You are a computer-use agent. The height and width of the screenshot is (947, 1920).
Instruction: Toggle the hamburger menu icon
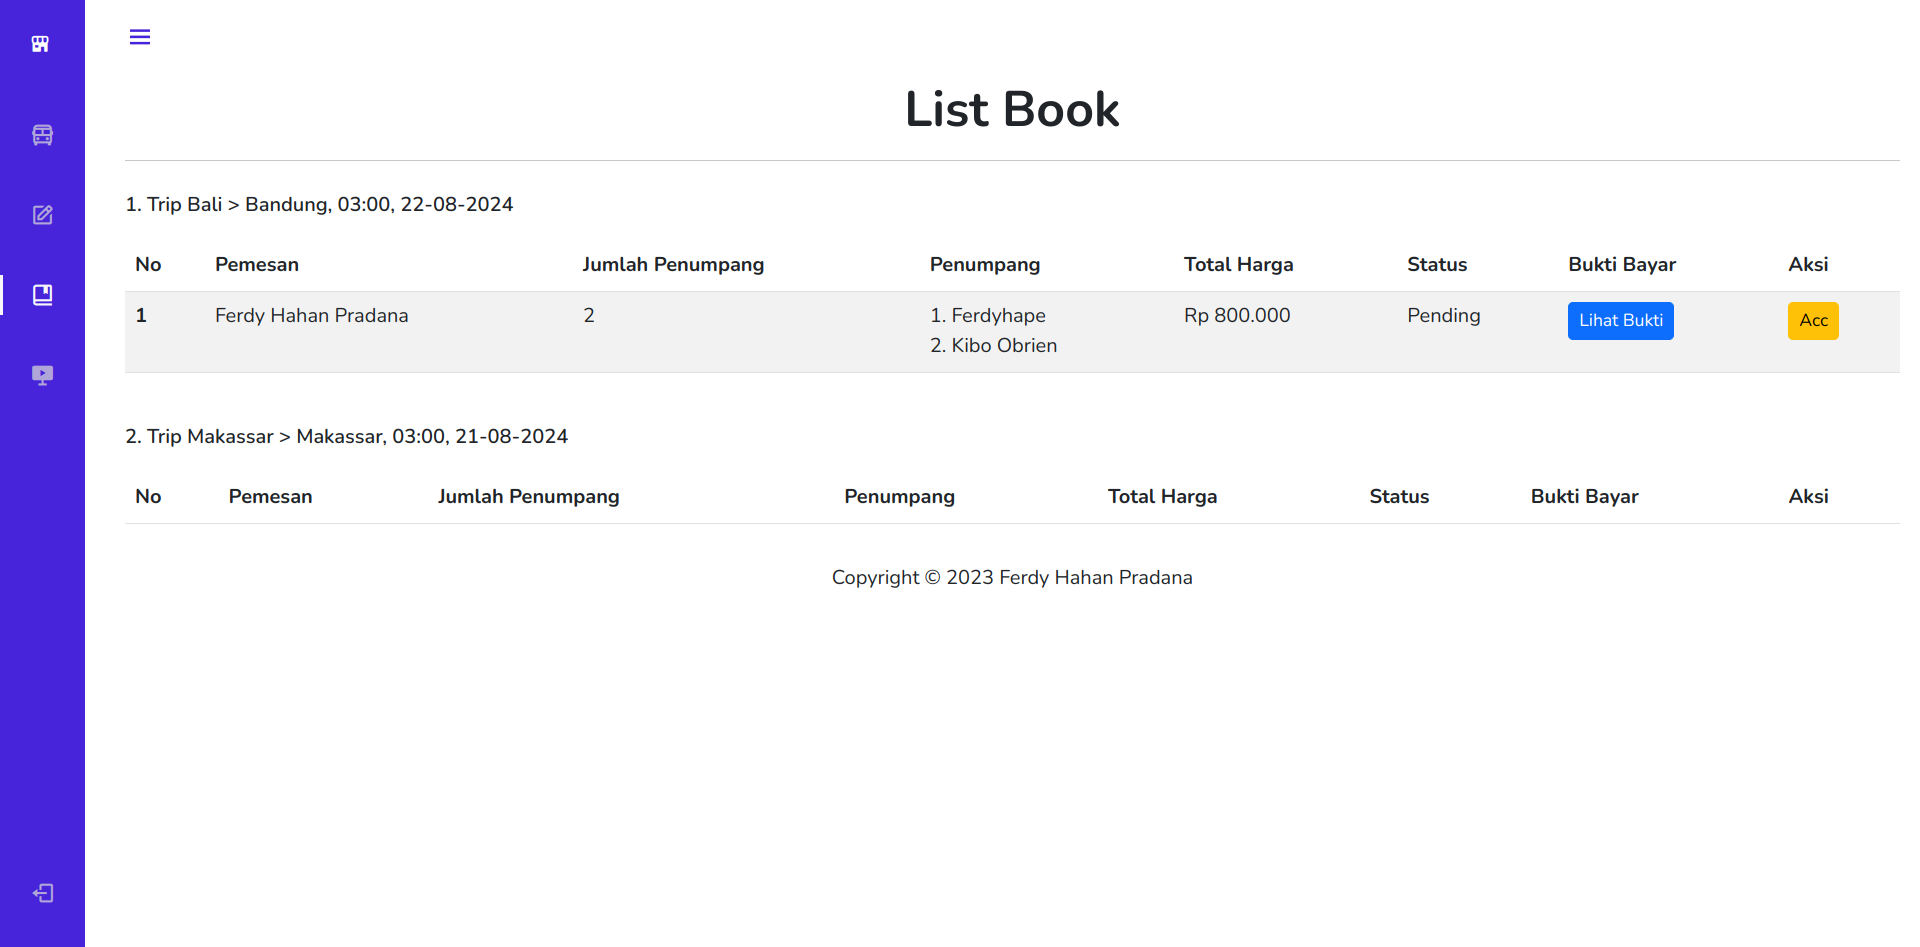140,37
